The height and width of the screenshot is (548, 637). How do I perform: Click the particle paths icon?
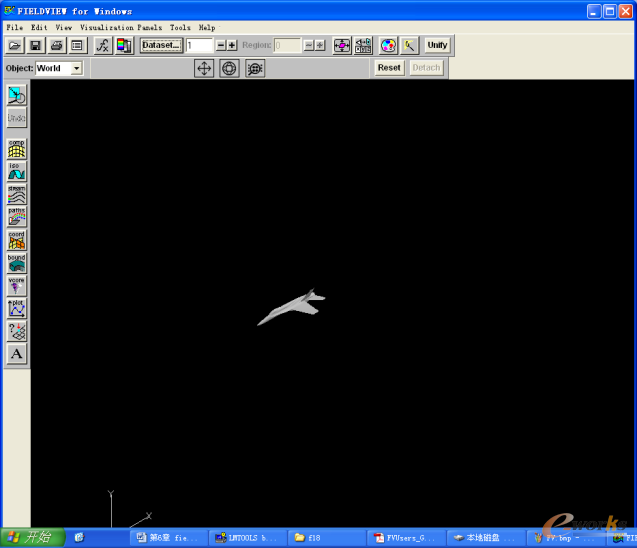coord(17,217)
